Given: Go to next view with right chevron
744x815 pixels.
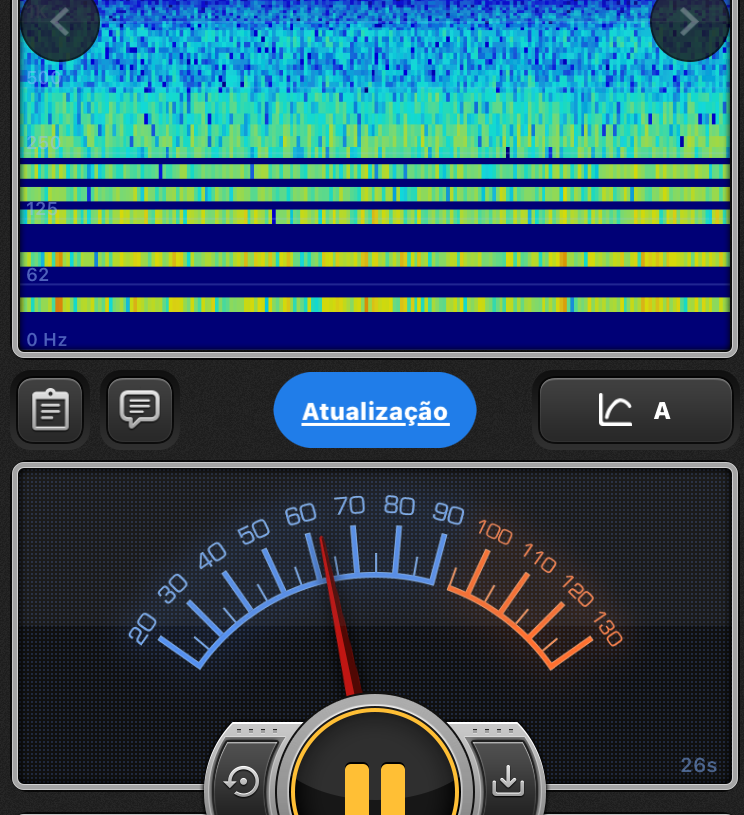Looking at the screenshot, I should [x=689, y=22].
